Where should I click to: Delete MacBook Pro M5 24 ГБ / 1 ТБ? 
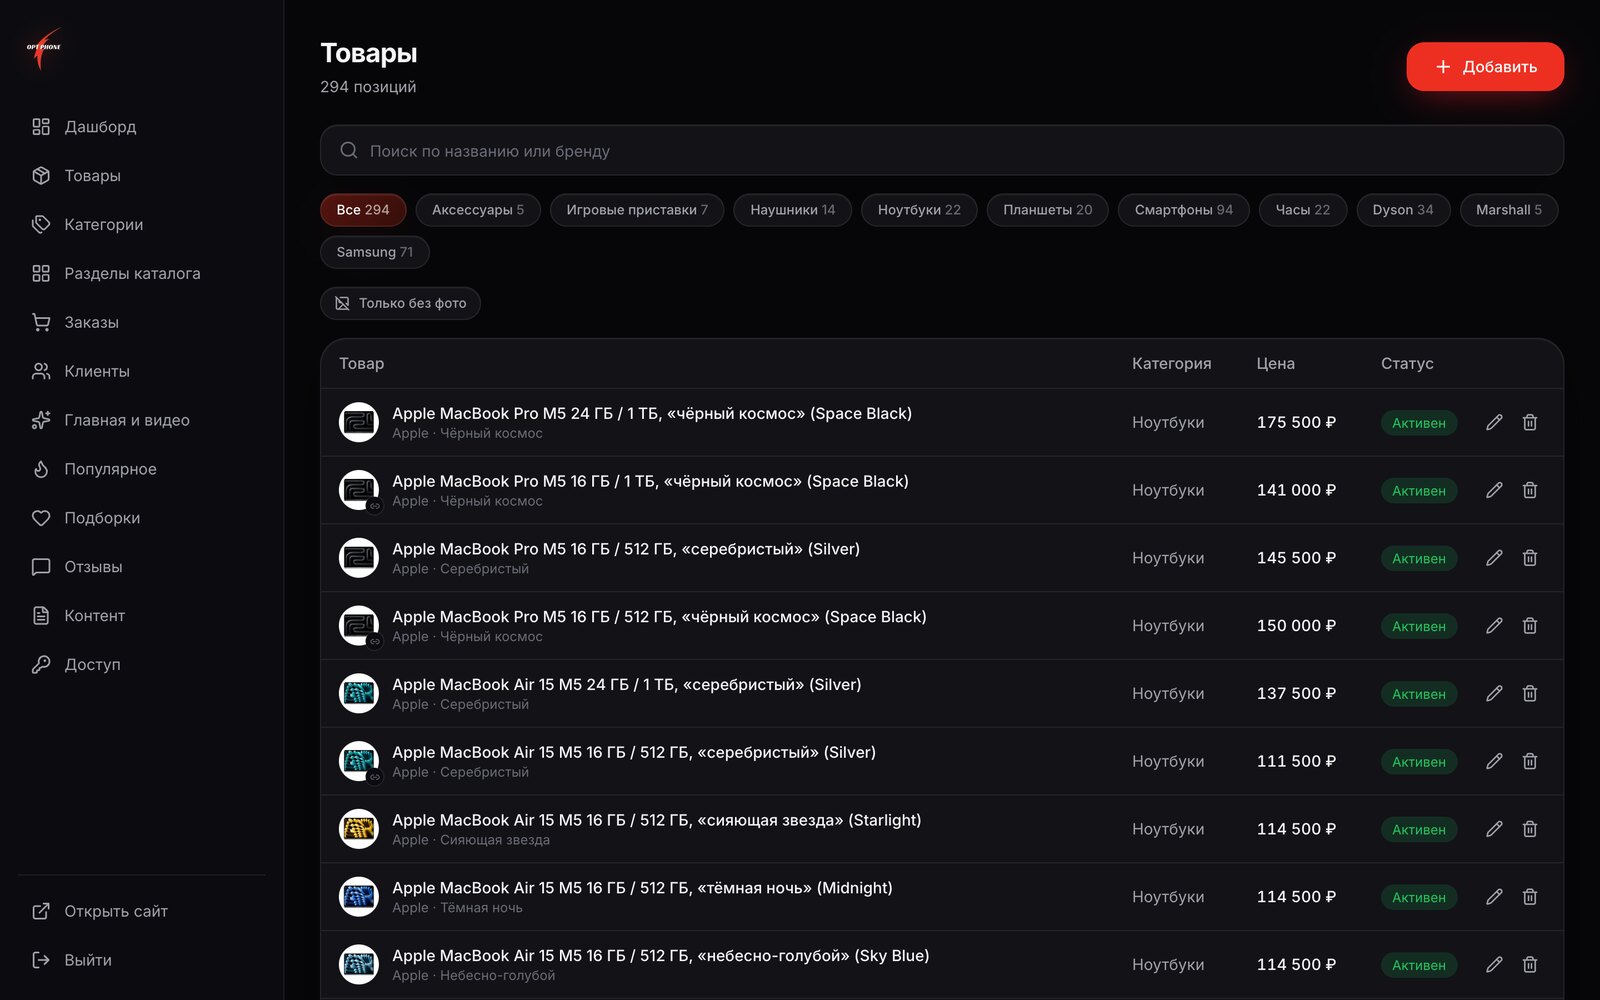pyautogui.click(x=1530, y=423)
